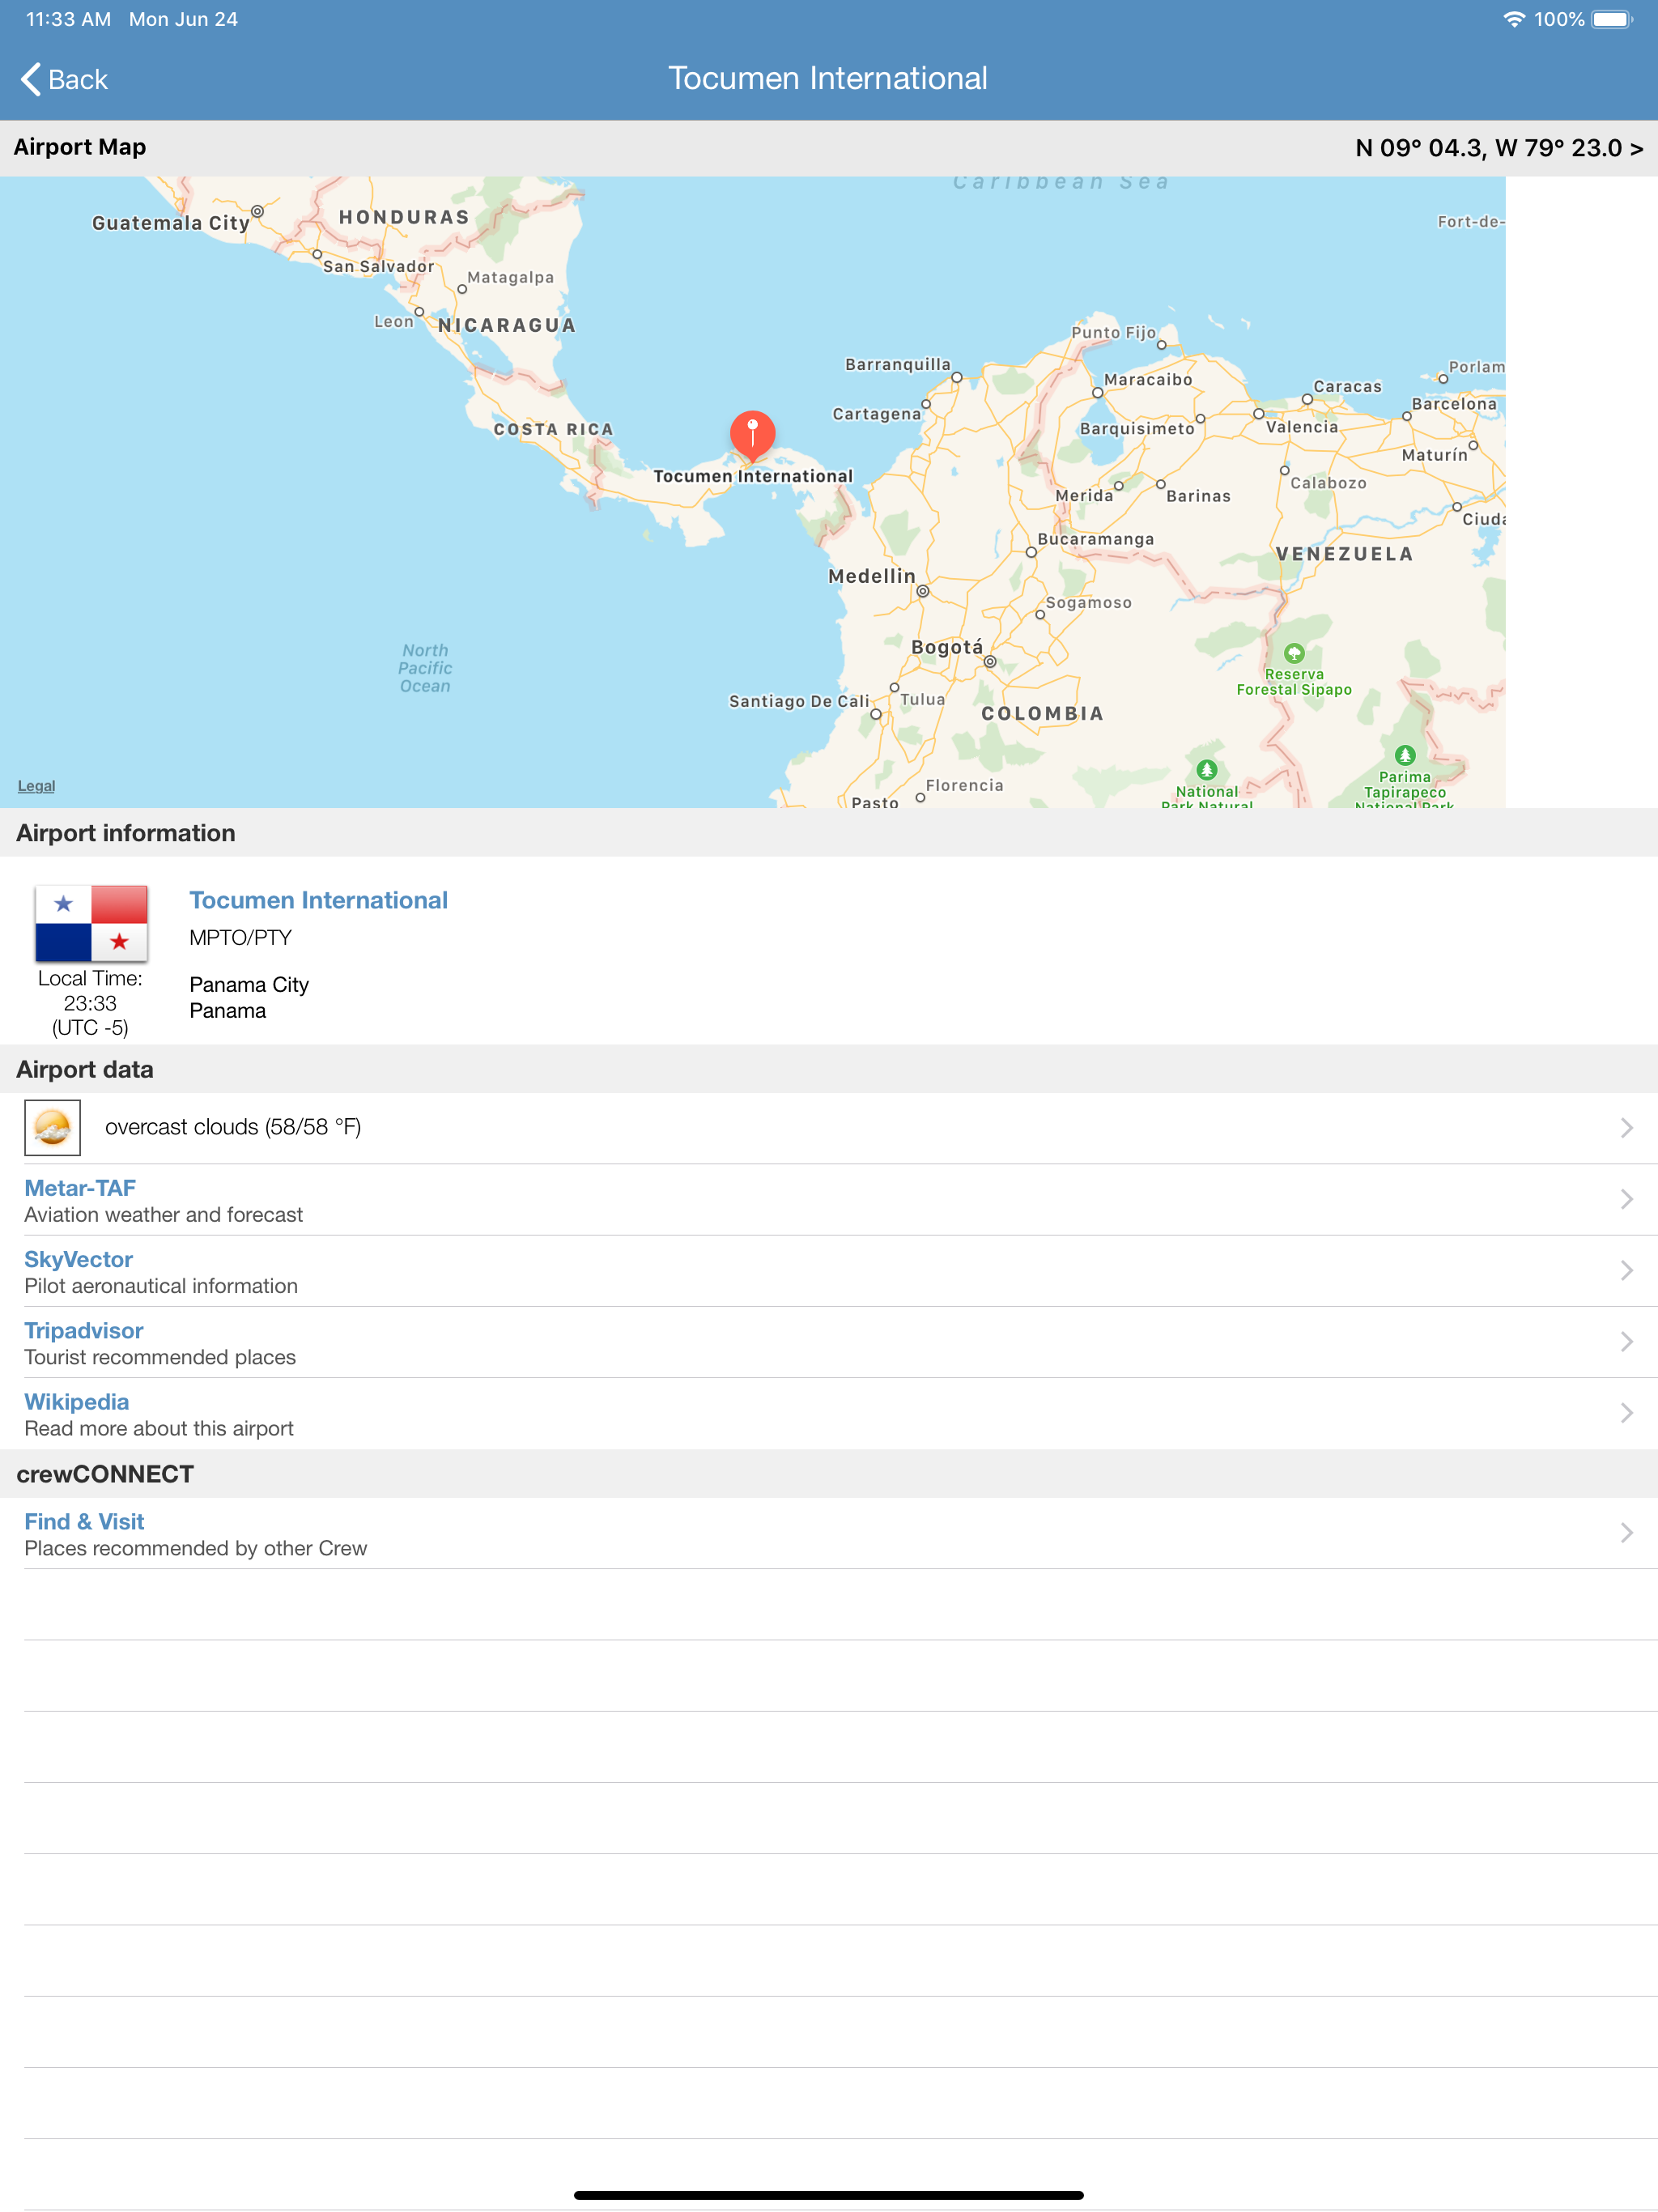Open Find & Visit row chevron
This screenshot has height=2212, width=1658.
pyautogui.click(x=1626, y=1533)
